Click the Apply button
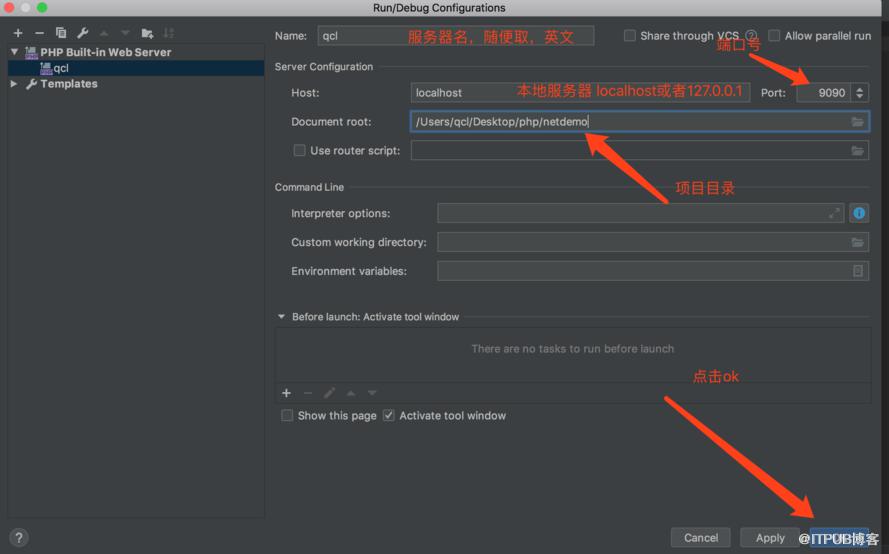The height and width of the screenshot is (554, 889). 770,538
